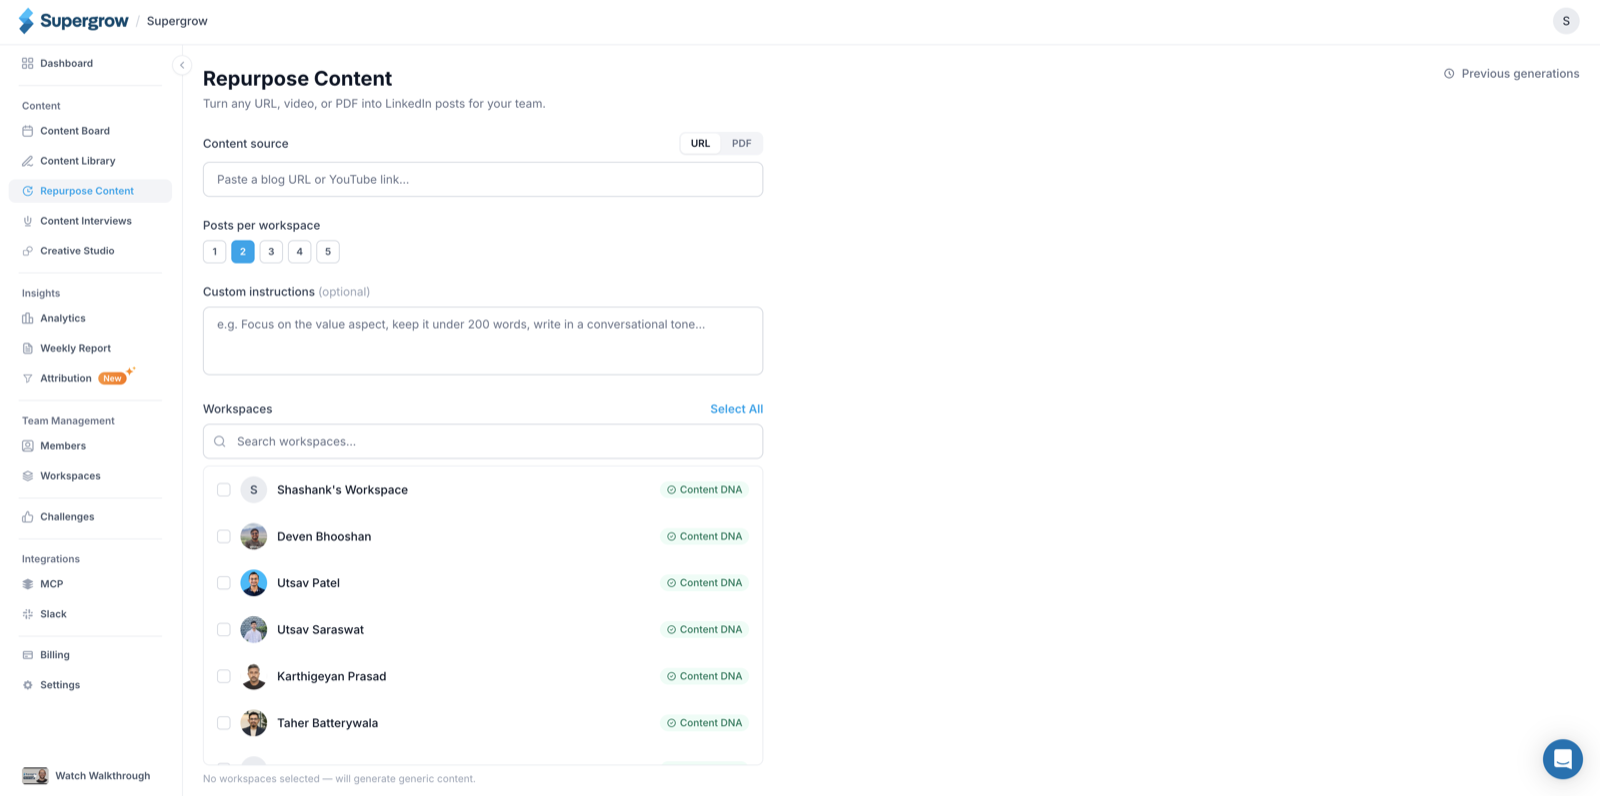The height and width of the screenshot is (796, 1600).
Task: Click the Billing card icon
Action: pos(28,655)
